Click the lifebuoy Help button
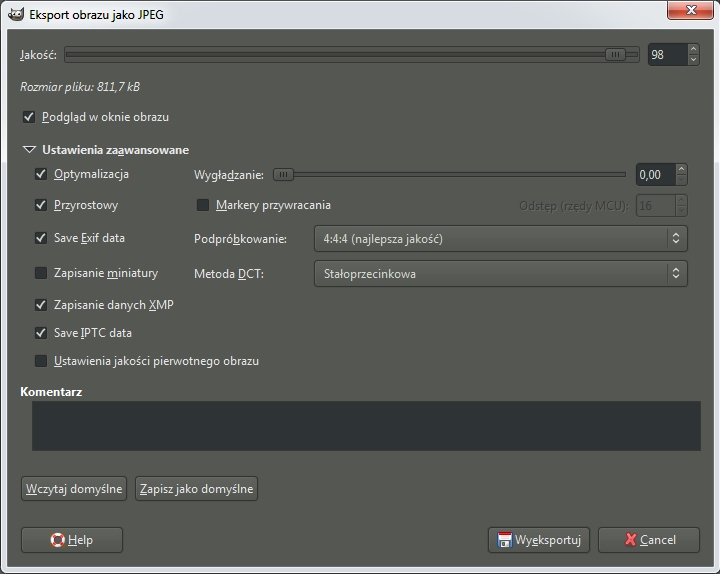 (72, 540)
